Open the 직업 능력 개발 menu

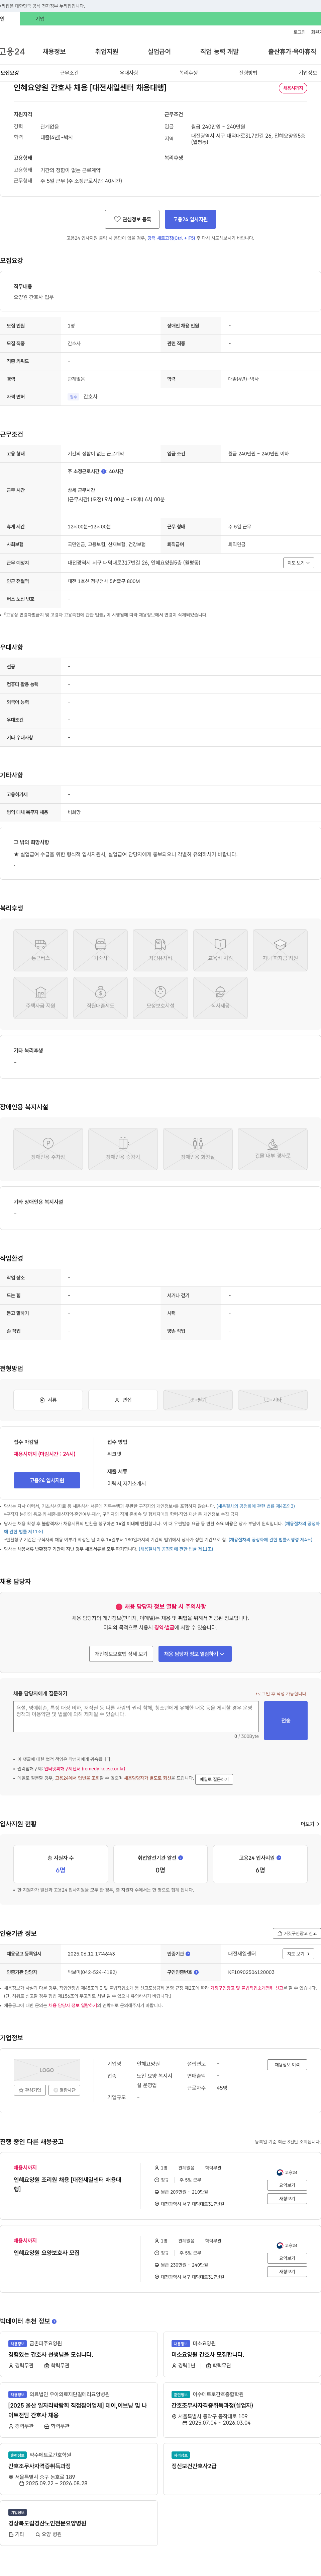[219, 52]
